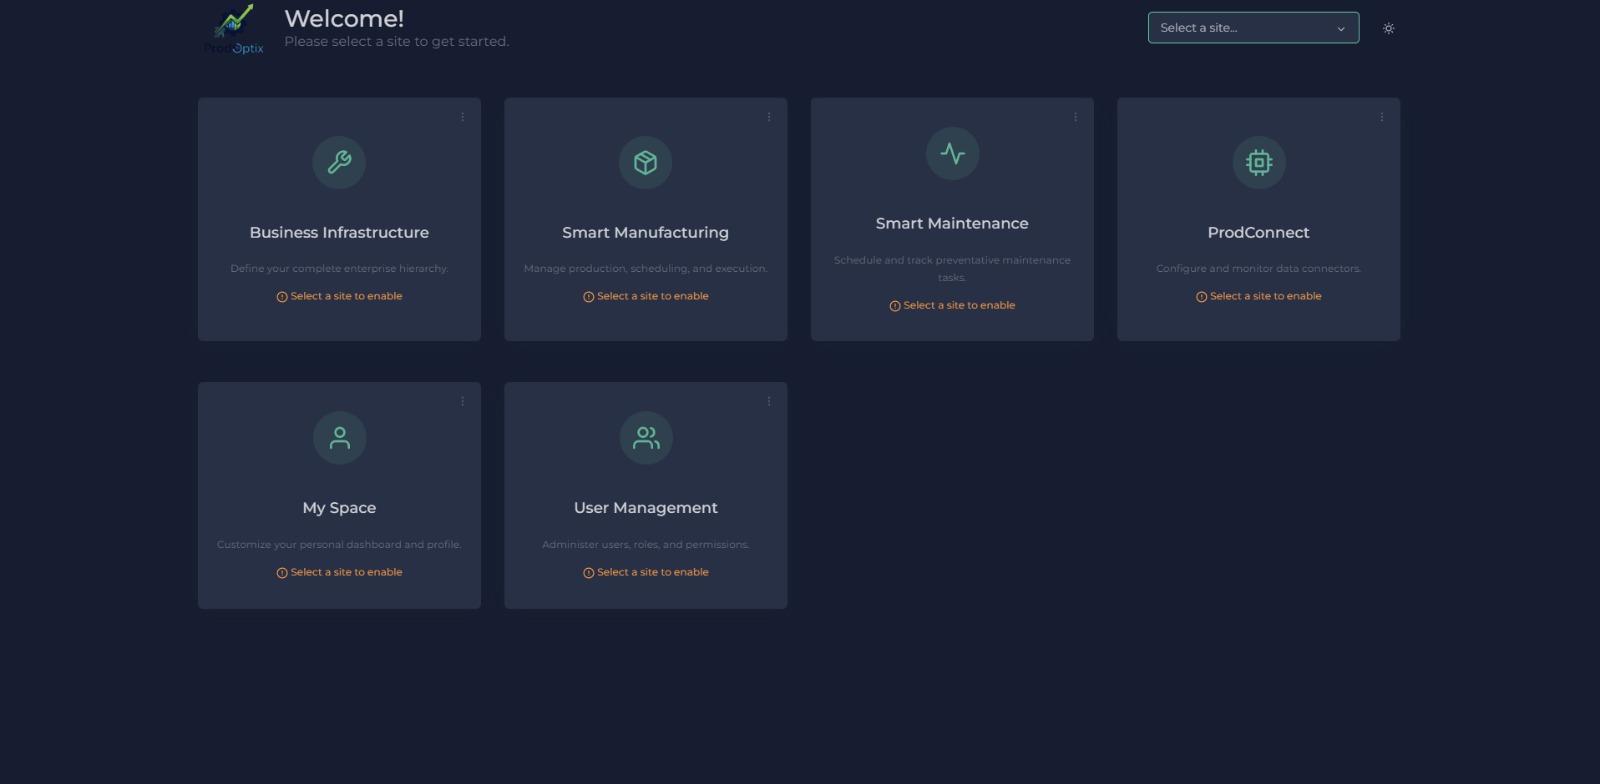Click the Smart Manufacturing title
The height and width of the screenshot is (784, 1600).
tap(645, 233)
